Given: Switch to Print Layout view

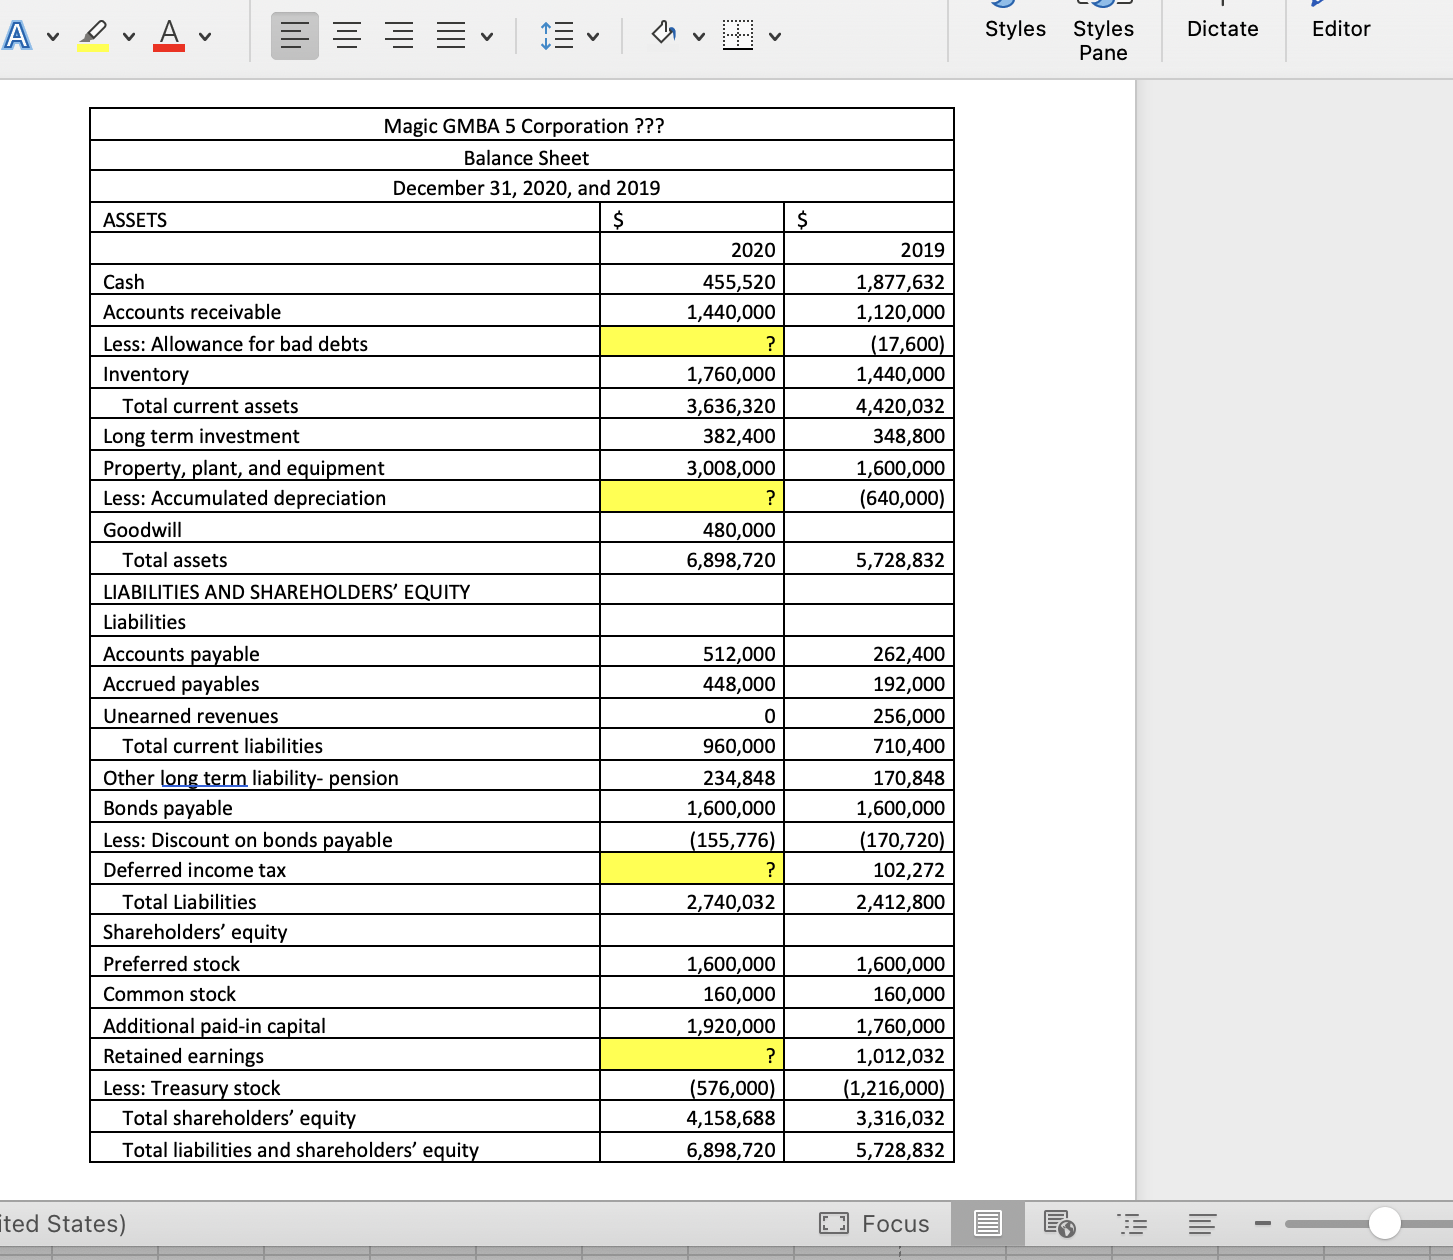Looking at the screenshot, I should coord(988,1223).
